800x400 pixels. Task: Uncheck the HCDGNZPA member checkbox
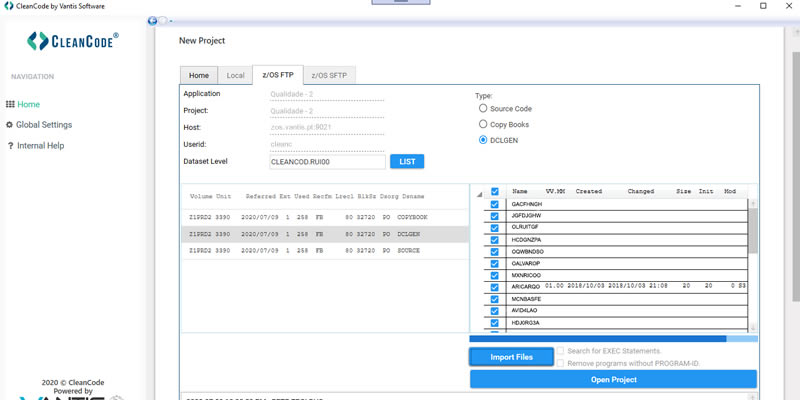point(494,240)
